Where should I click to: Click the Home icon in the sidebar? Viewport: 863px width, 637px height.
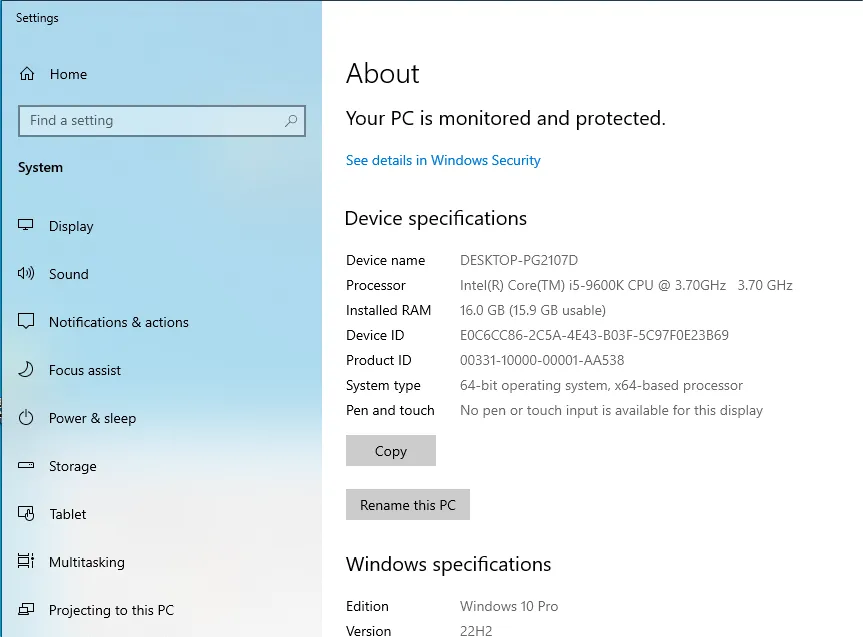coord(27,74)
